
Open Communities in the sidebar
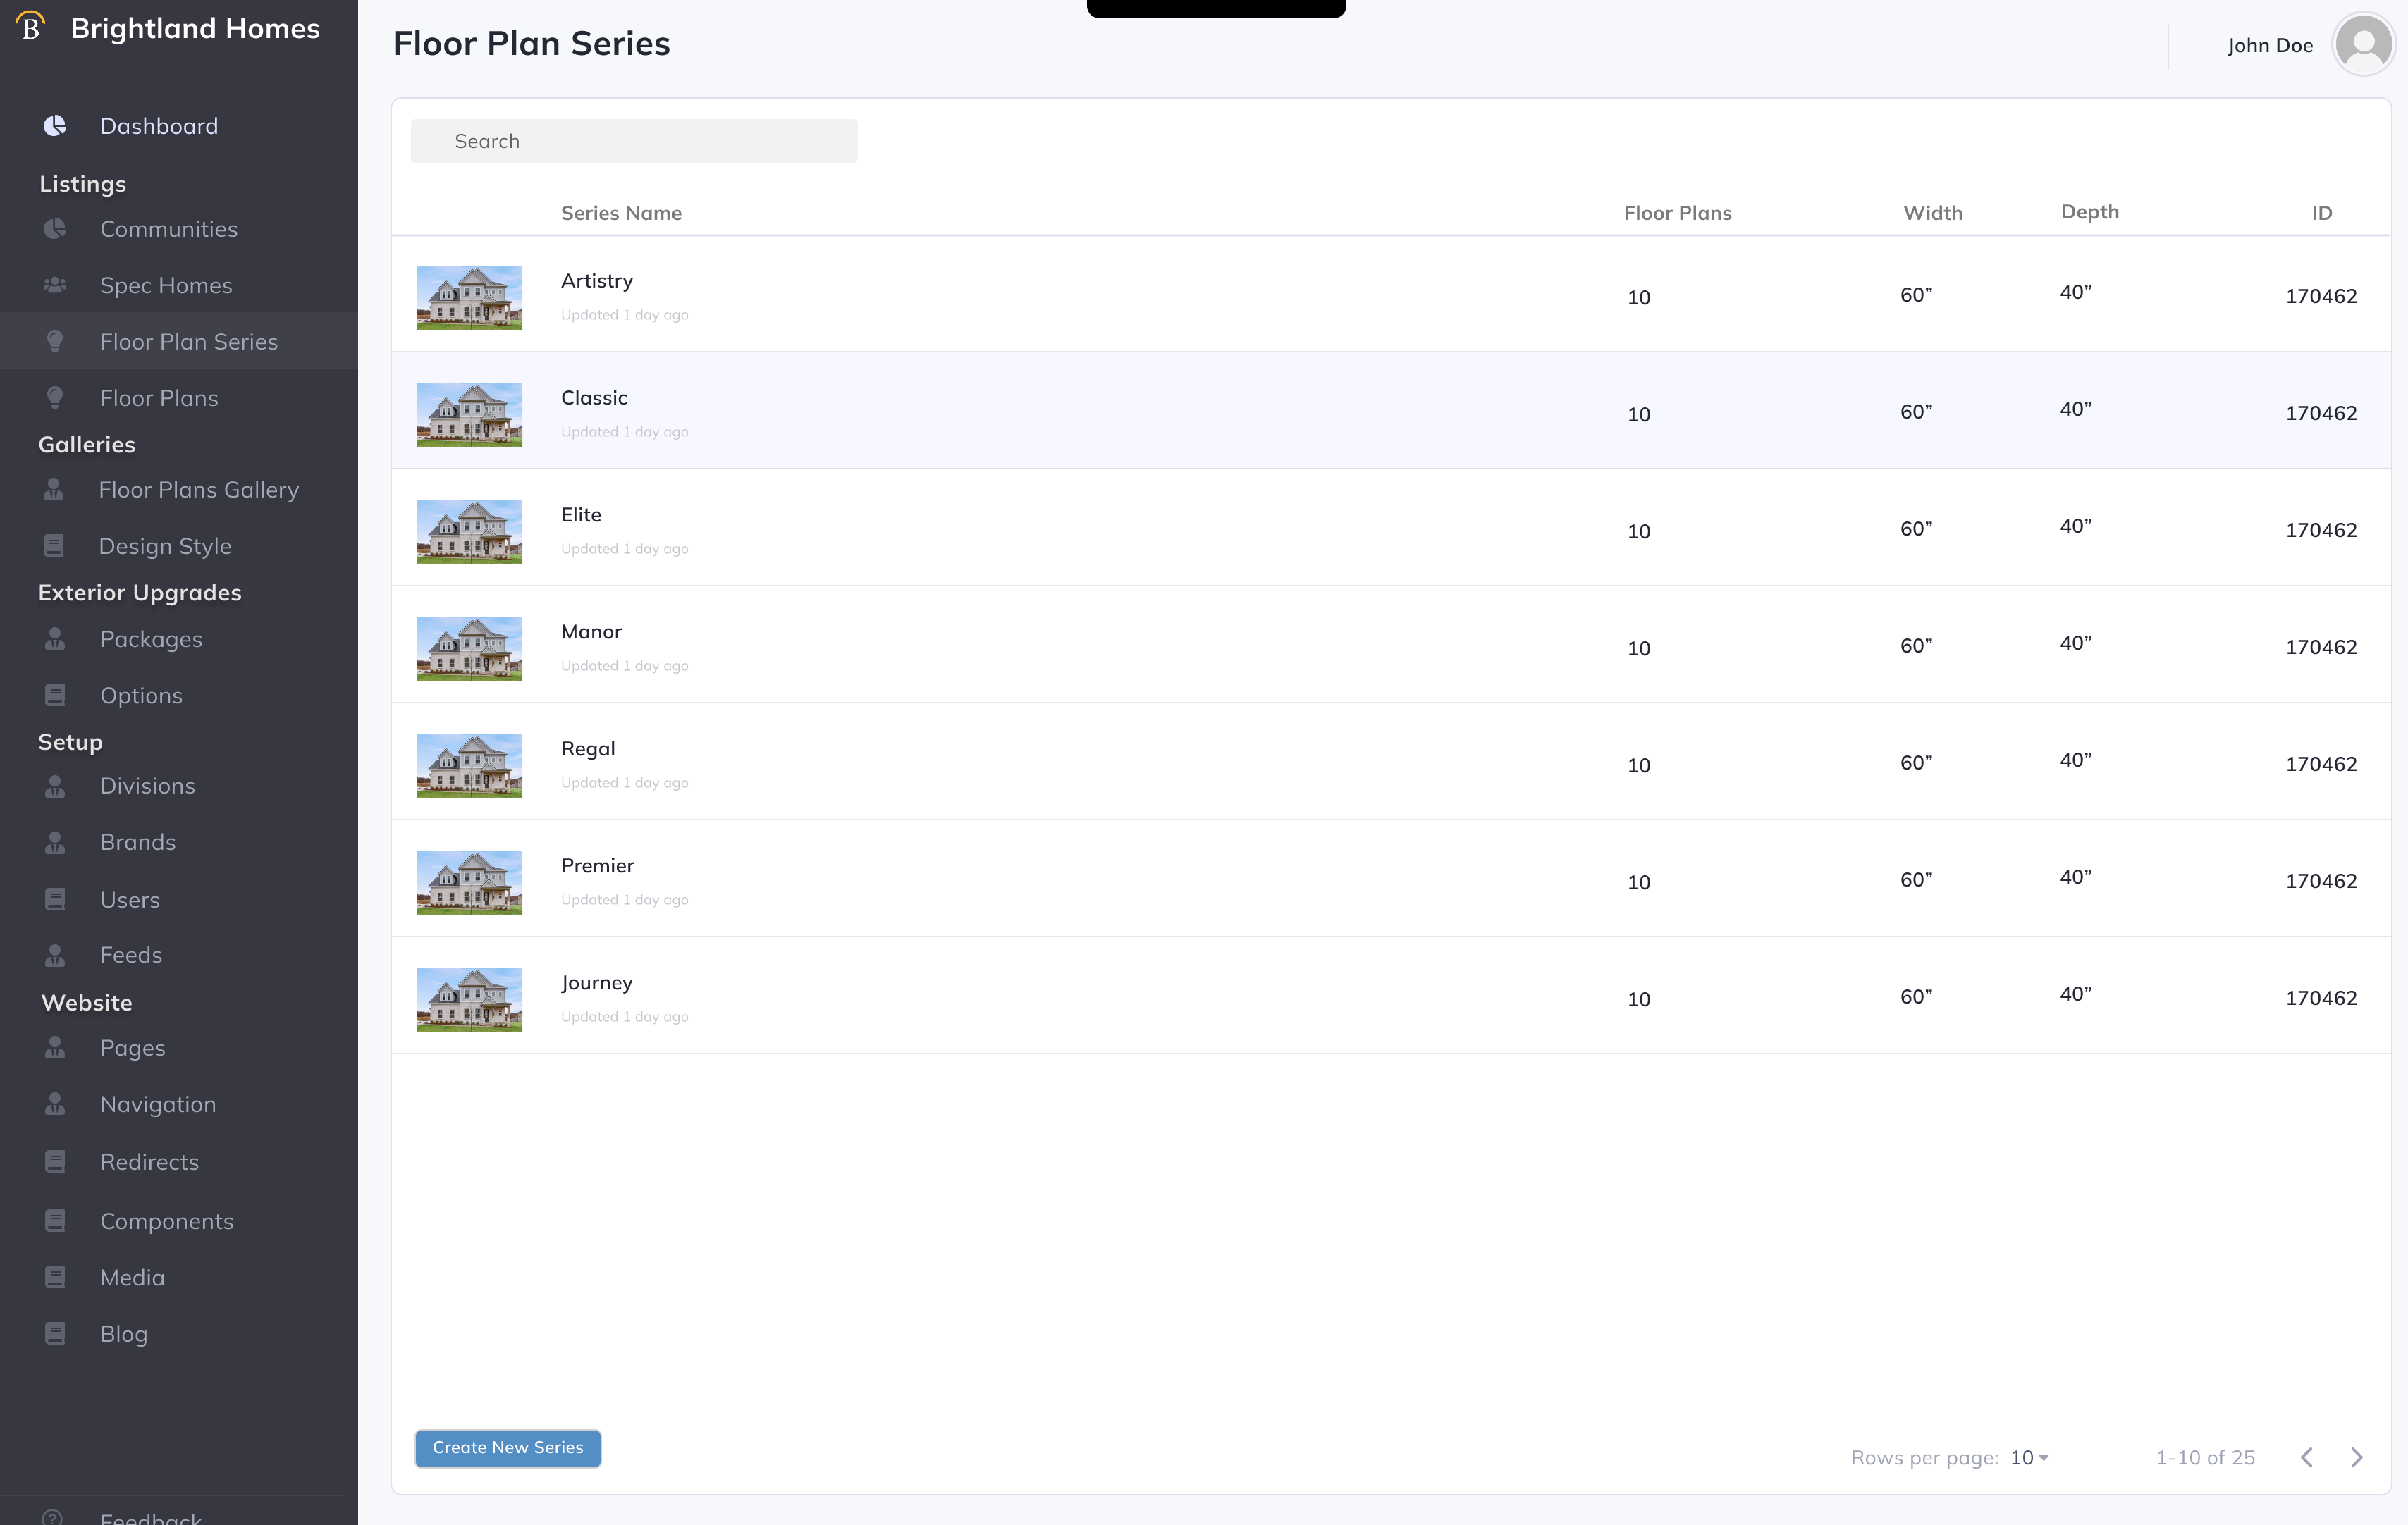tap(168, 229)
